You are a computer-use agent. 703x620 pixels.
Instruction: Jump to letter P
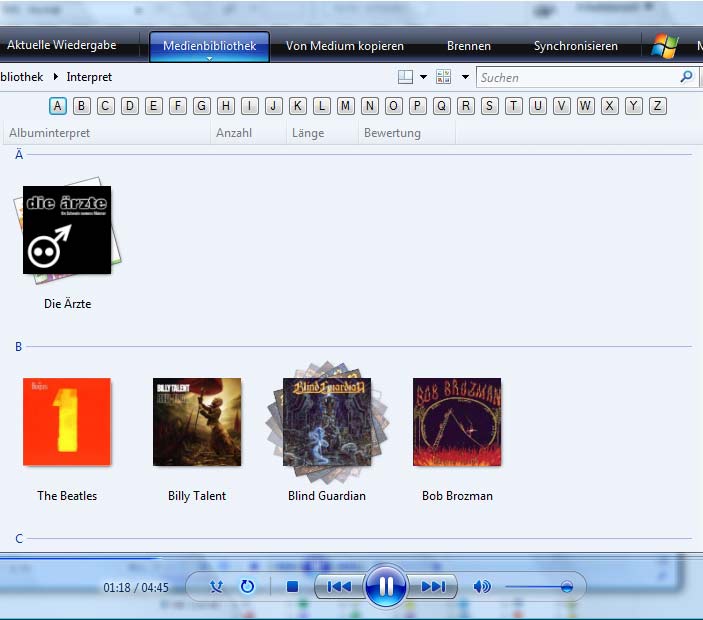(417, 106)
